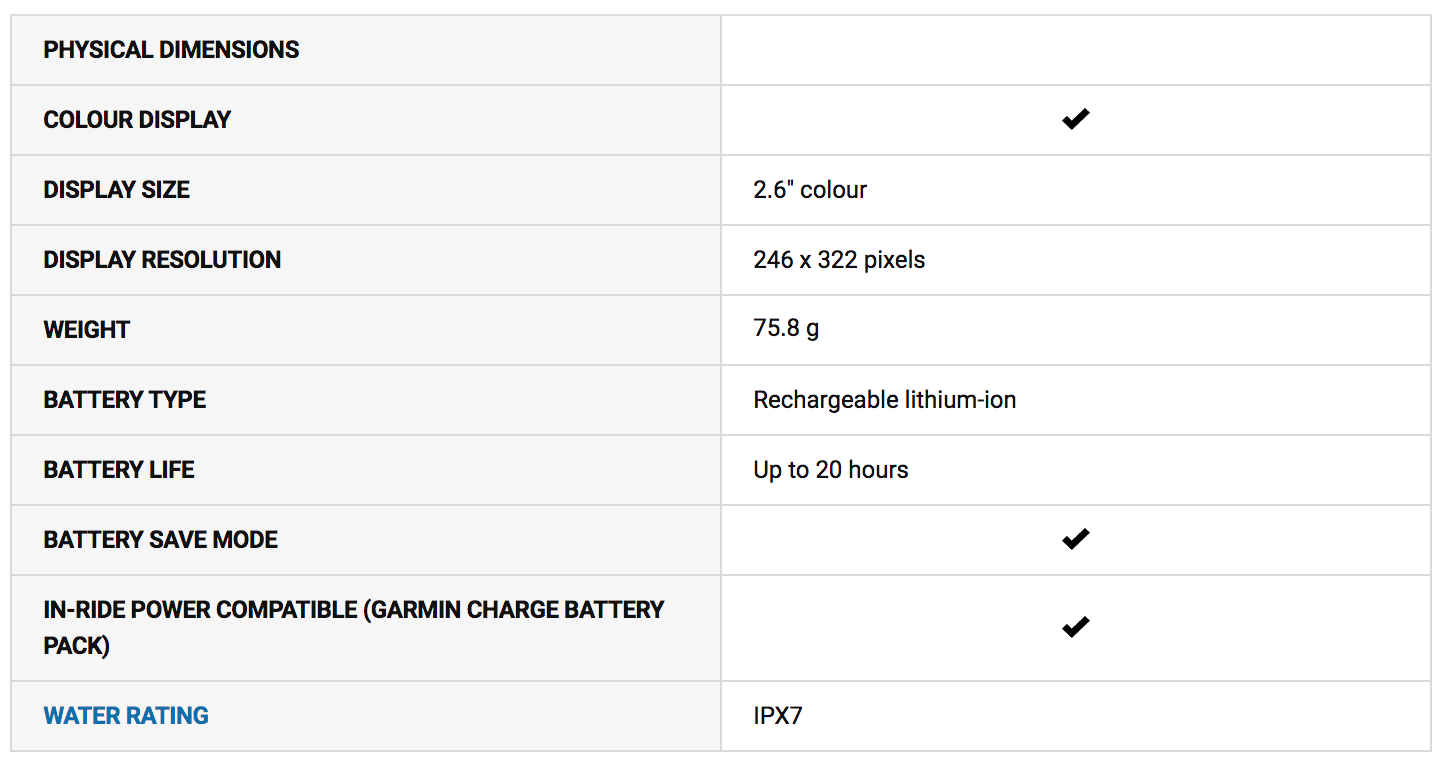This screenshot has width=1444, height=766.
Task: Select the Battery Type label
Action: click(x=125, y=400)
